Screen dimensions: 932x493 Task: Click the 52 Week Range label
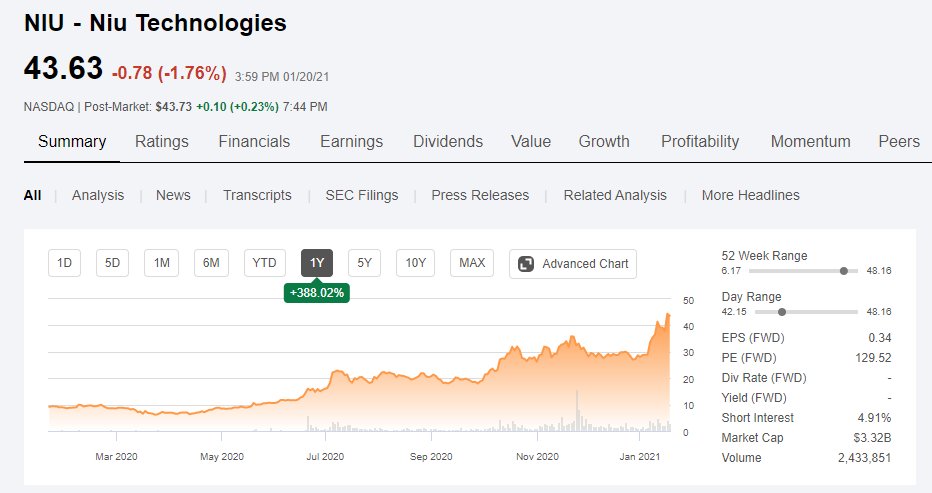[x=764, y=256]
